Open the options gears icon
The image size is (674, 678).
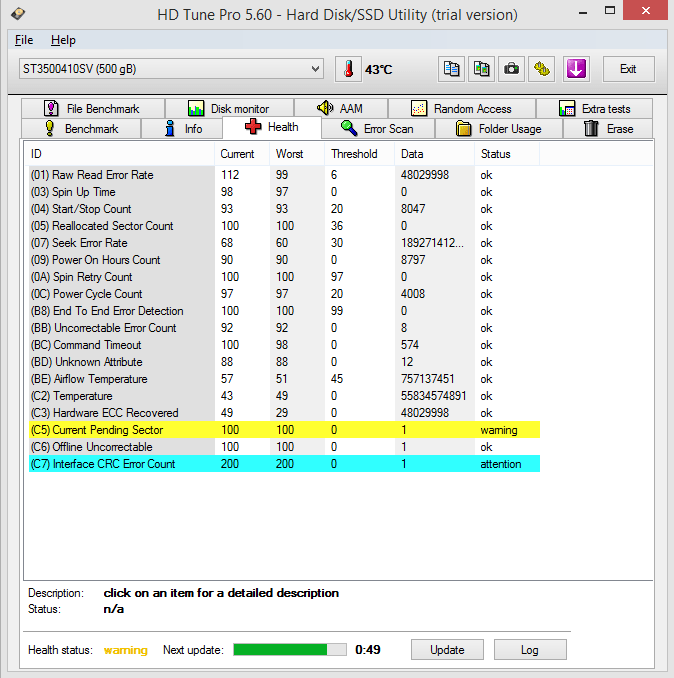[x=542, y=69]
